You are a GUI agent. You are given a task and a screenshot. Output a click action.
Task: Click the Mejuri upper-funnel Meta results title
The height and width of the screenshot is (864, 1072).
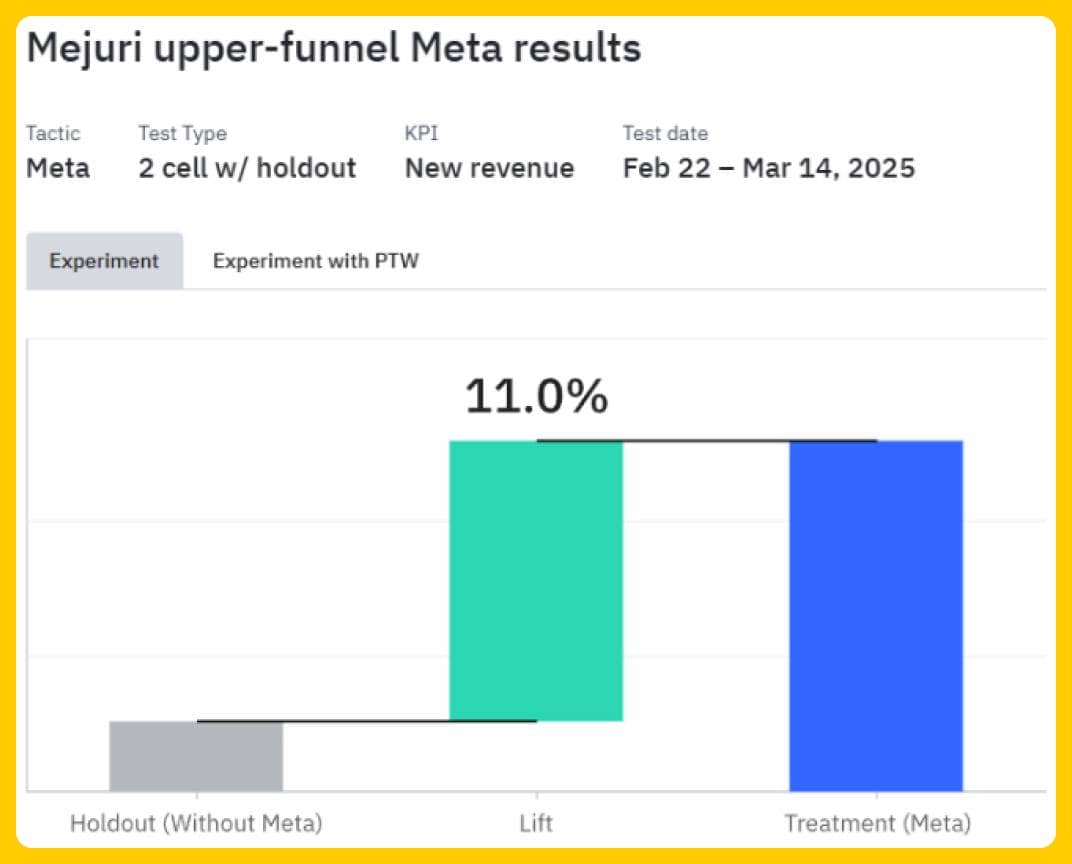click(x=333, y=48)
